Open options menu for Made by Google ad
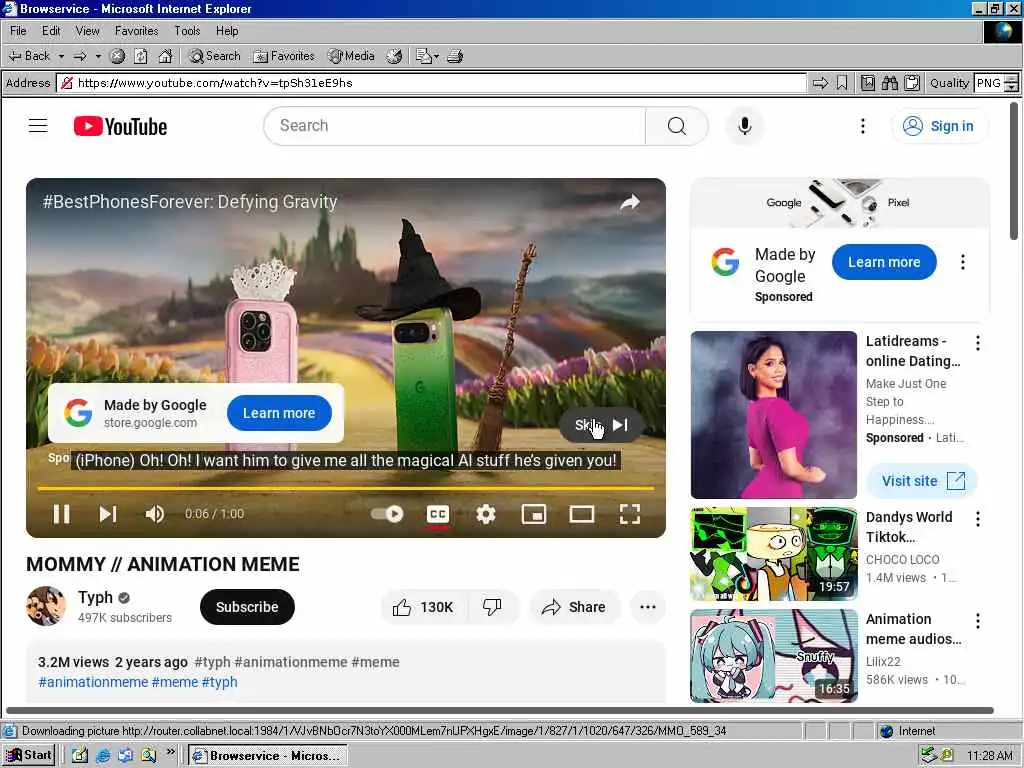The height and width of the screenshot is (768, 1024). pyautogui.click(x=963, y=262)
